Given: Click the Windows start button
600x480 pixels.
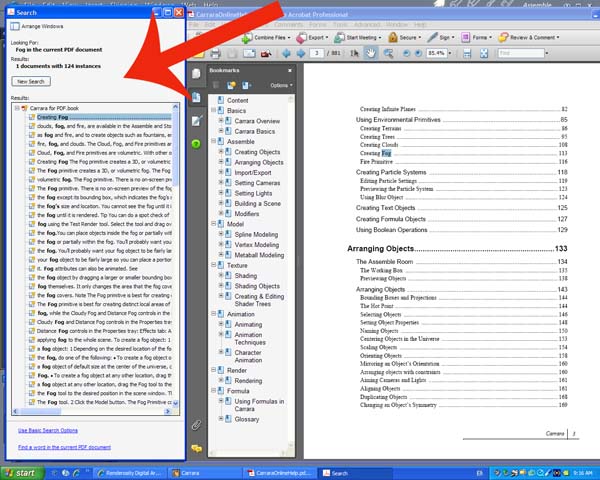Looking at the screenshot, I should (x=22, y=473).
